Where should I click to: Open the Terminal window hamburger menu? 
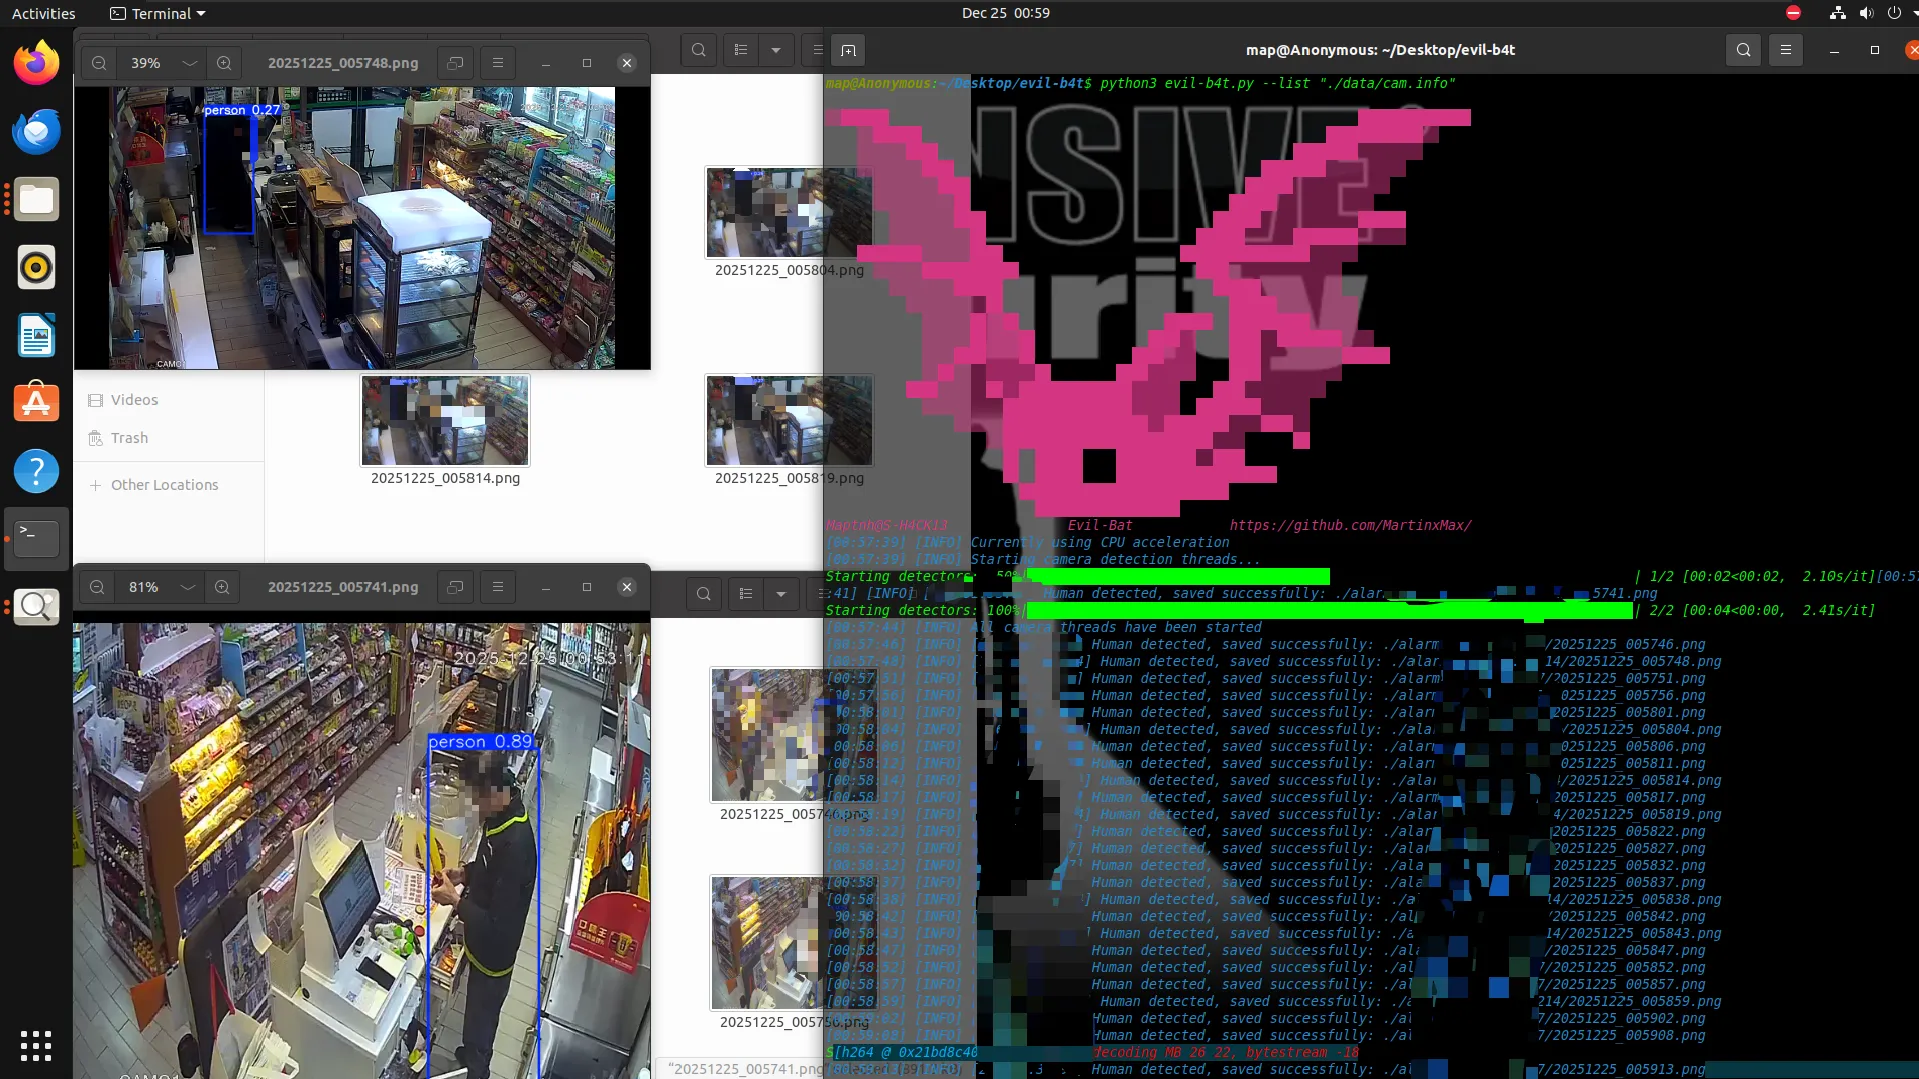(1786, 50)
